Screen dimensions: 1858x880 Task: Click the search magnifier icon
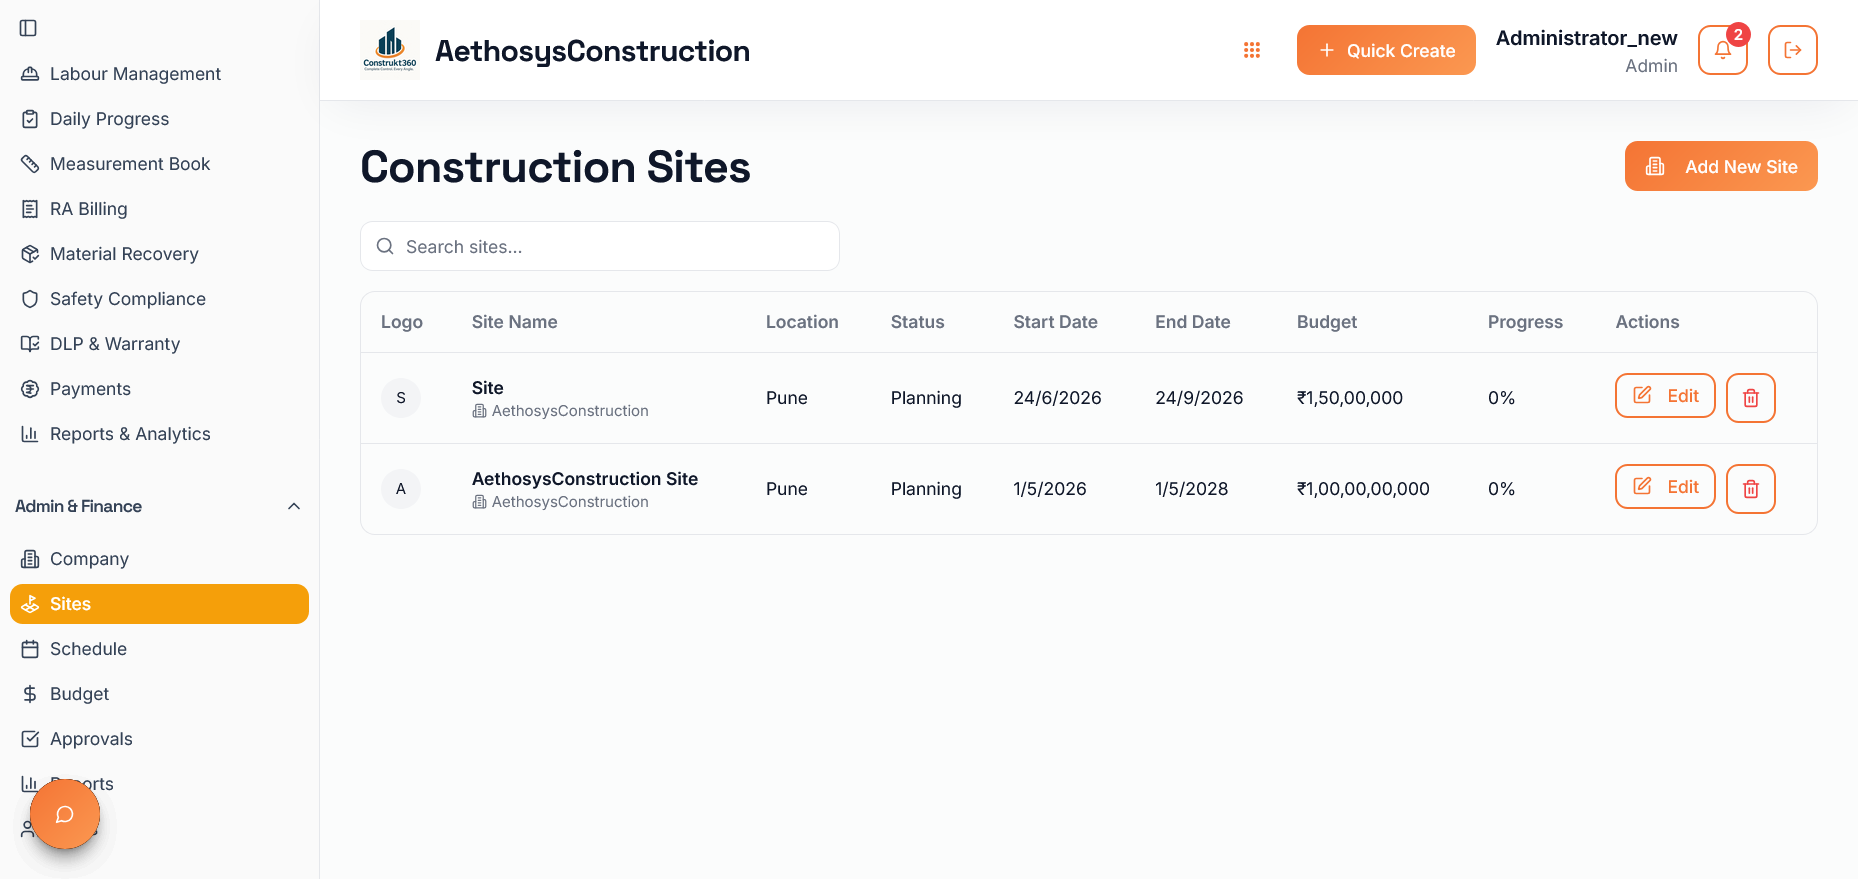click(385, 246)
